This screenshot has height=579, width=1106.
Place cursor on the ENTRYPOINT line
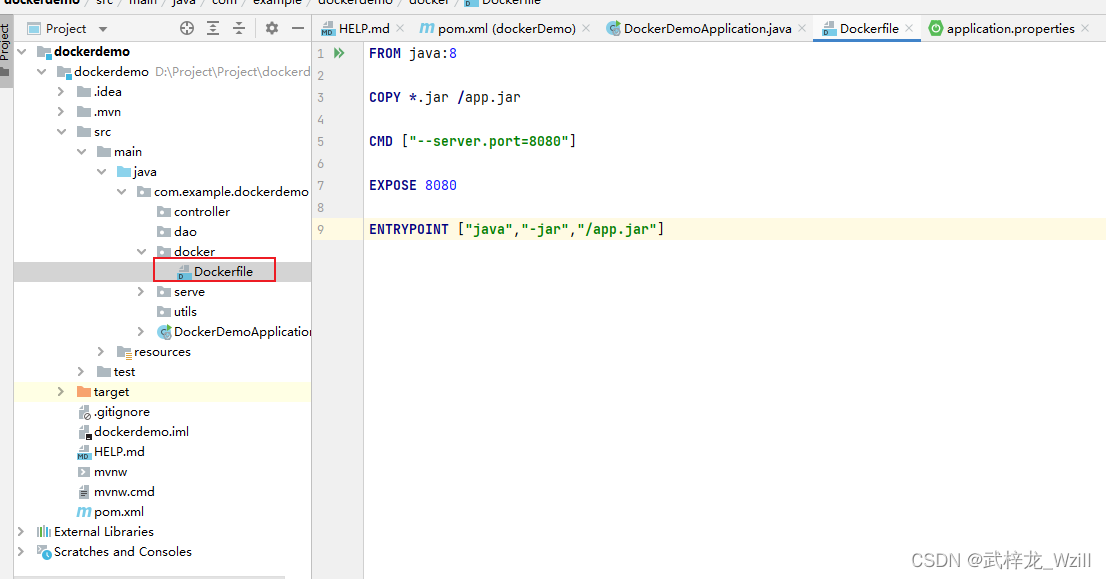516,229
